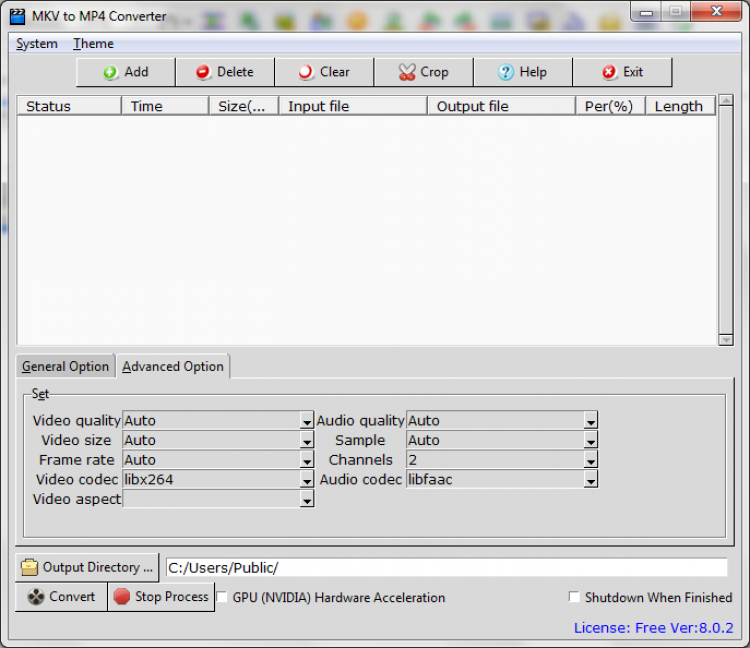
Task: Close the MKV to MP4 Converter window
Action: [716, 11]
